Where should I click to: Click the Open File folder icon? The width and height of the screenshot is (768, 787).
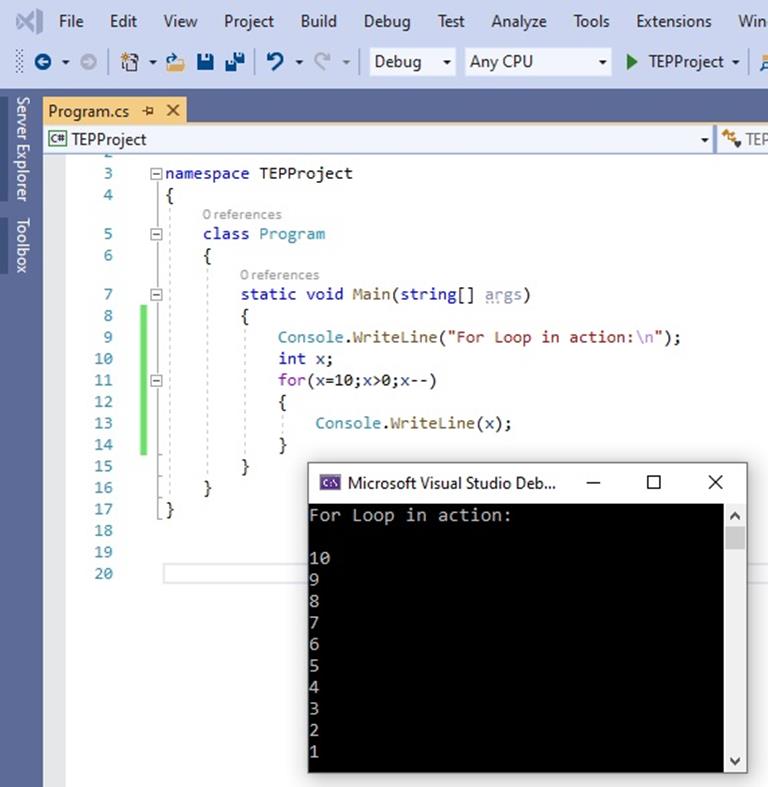[176, 62]
